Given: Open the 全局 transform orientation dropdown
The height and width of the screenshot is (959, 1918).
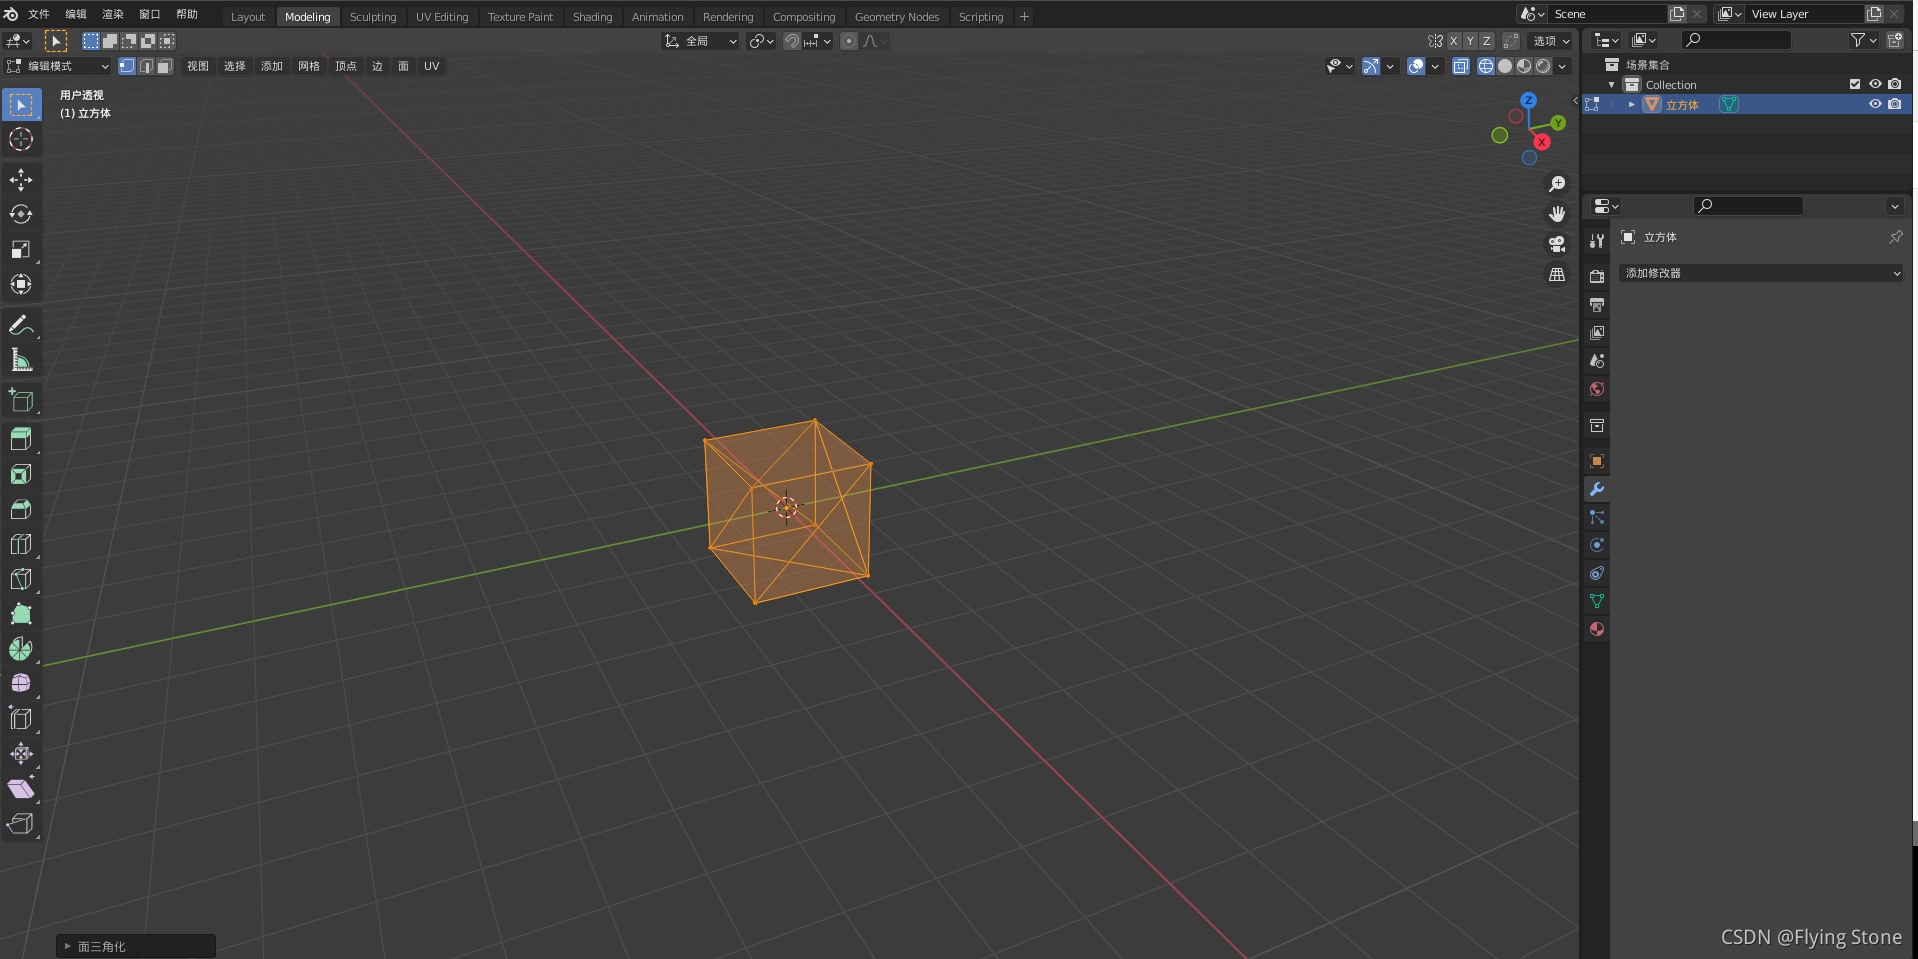Looking at the screenshot, I should tap(701, 41).
